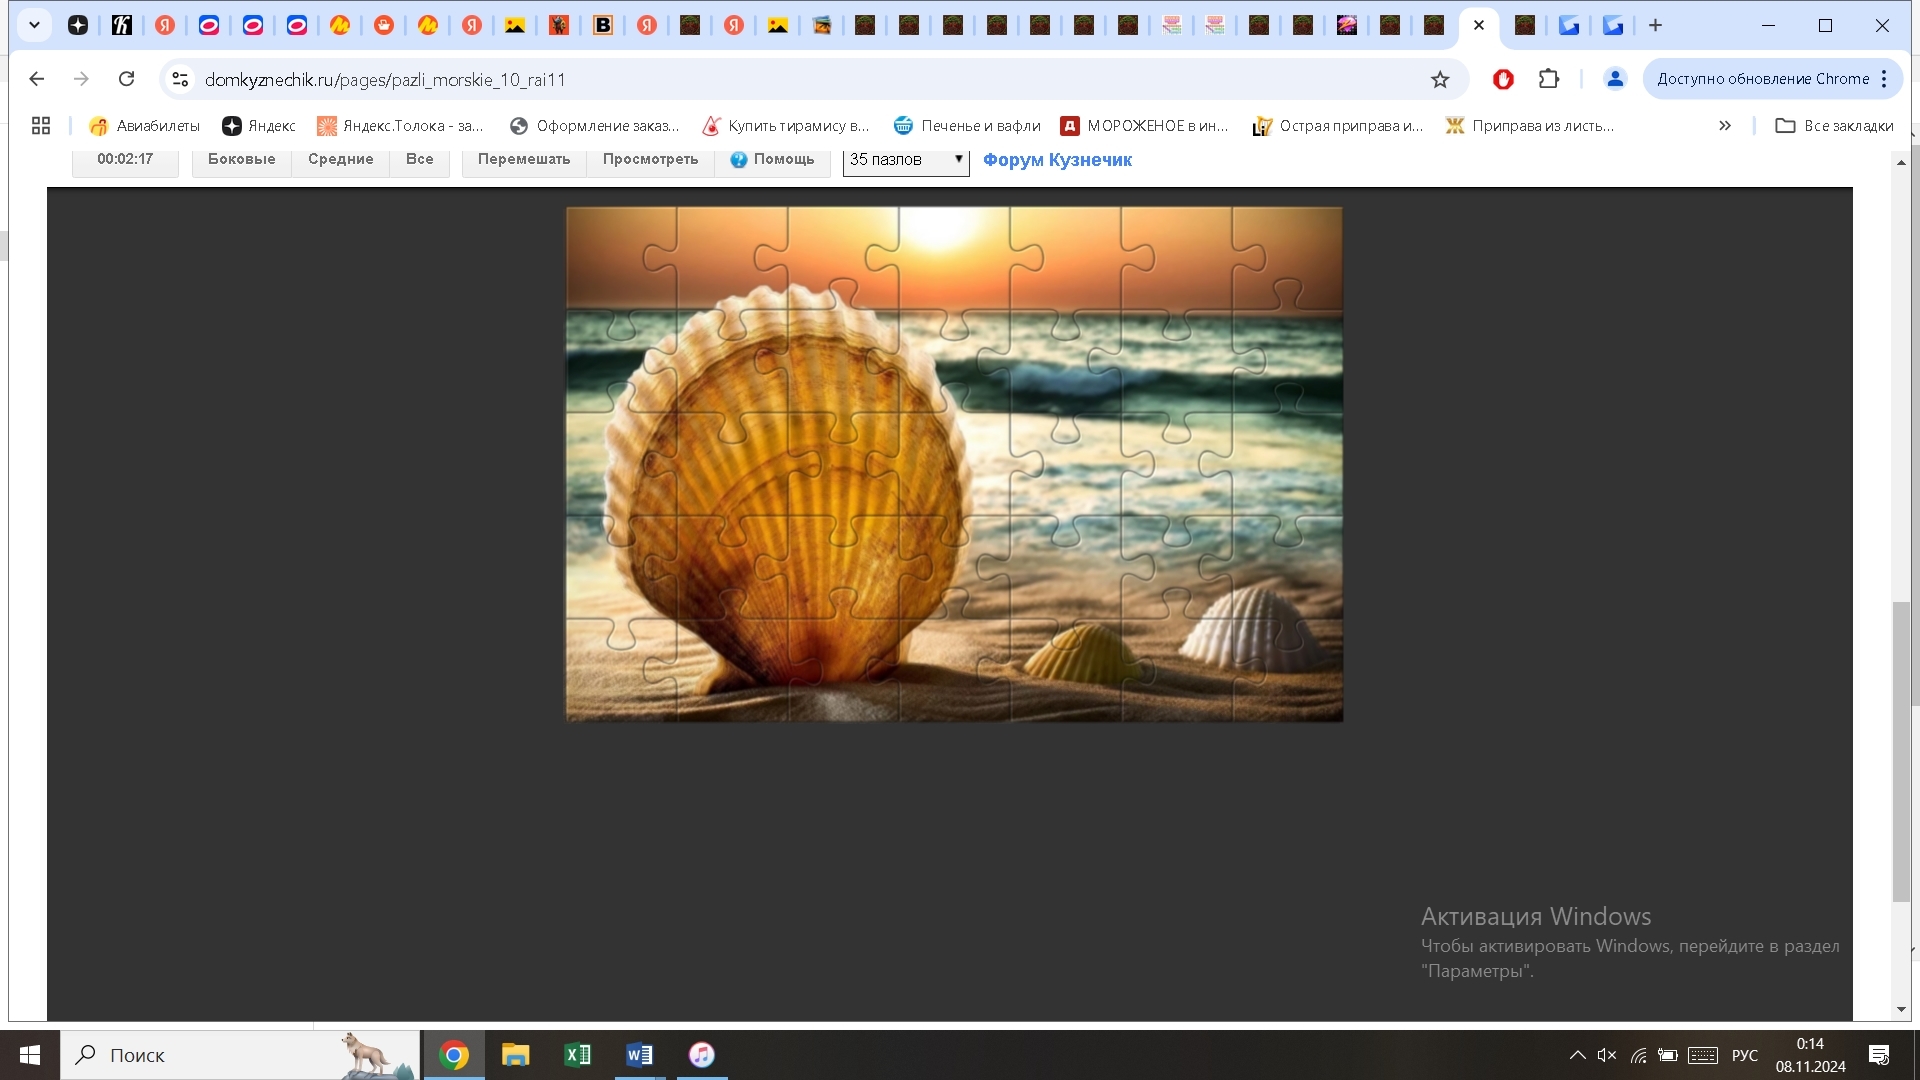Reload the puzzle page
The image size is (1920, 1080).
click(x=126, y=79)
